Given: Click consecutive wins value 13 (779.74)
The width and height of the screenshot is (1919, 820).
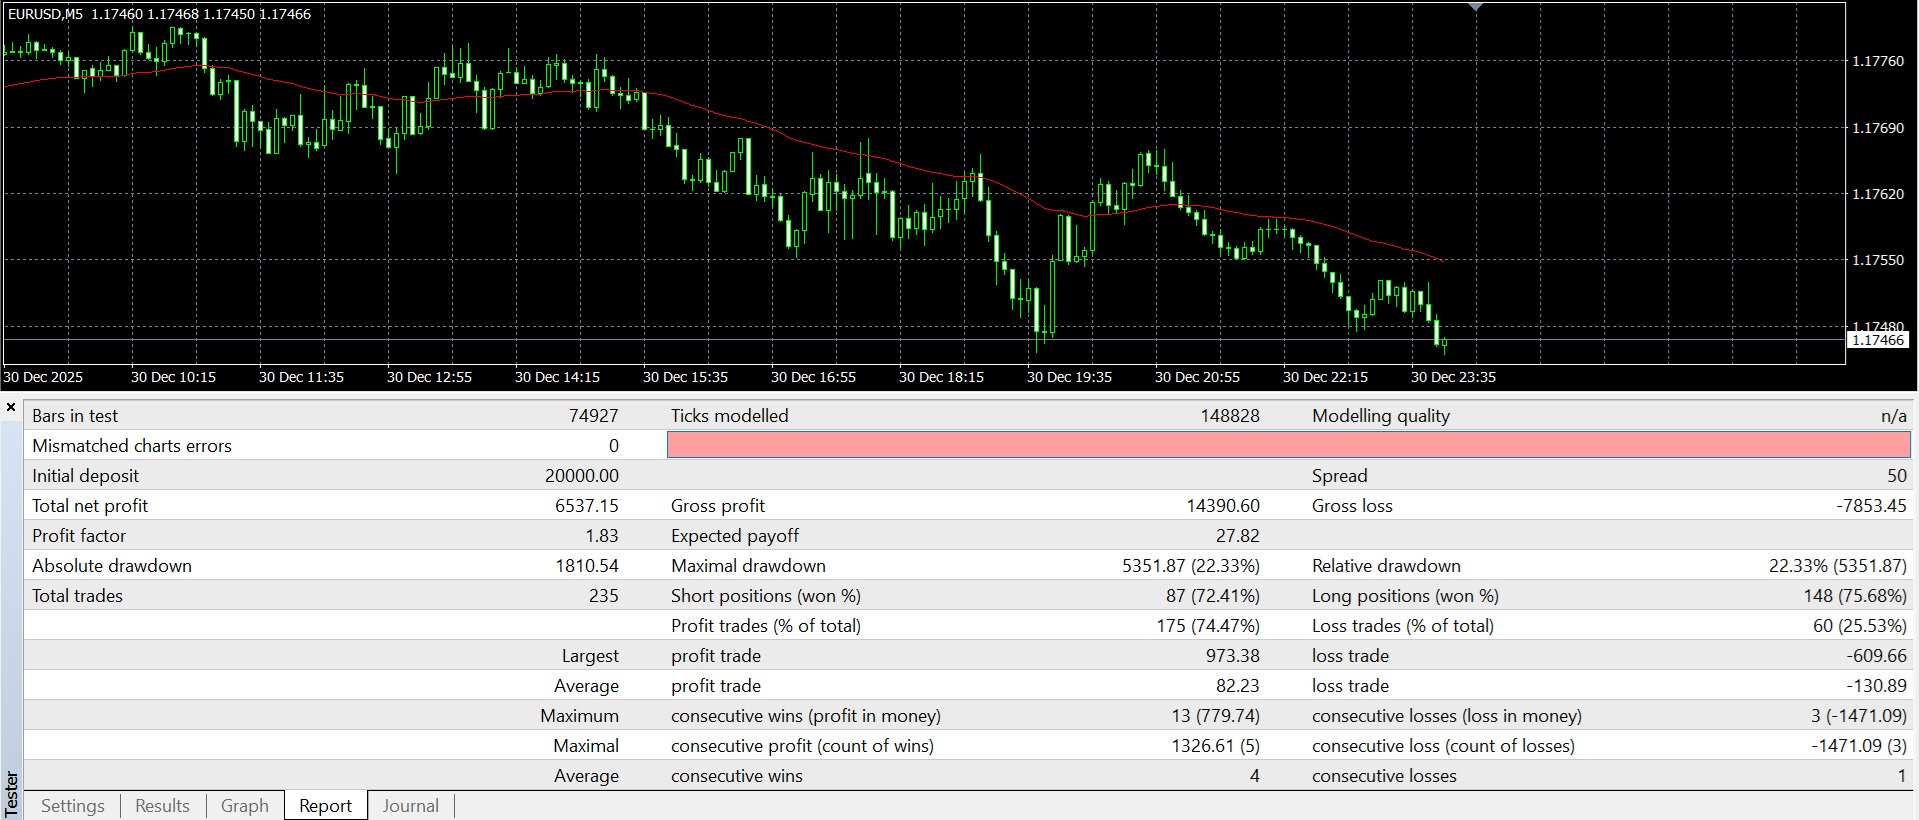Looking at the screenshot, I should 1215,716.
